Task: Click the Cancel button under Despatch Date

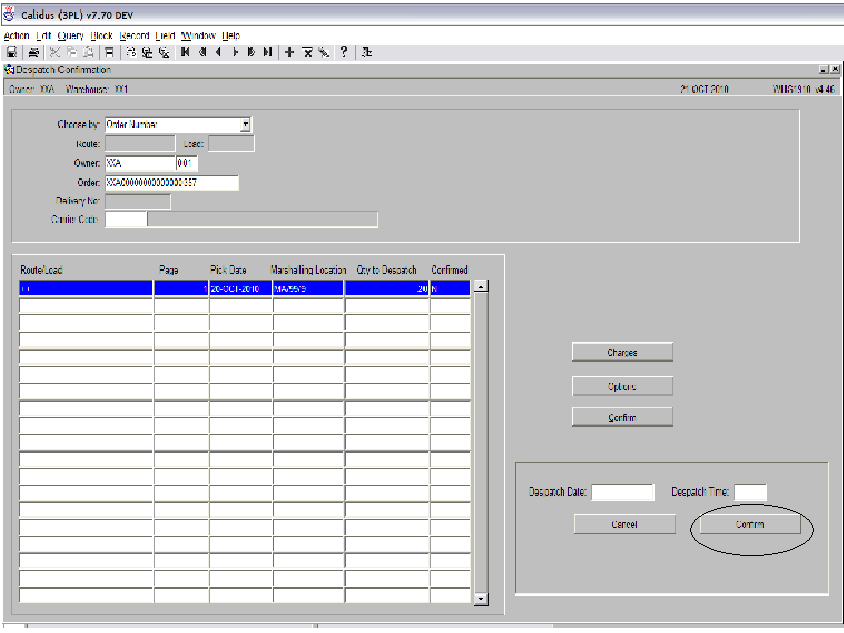Action: click(x=624, y=524)
